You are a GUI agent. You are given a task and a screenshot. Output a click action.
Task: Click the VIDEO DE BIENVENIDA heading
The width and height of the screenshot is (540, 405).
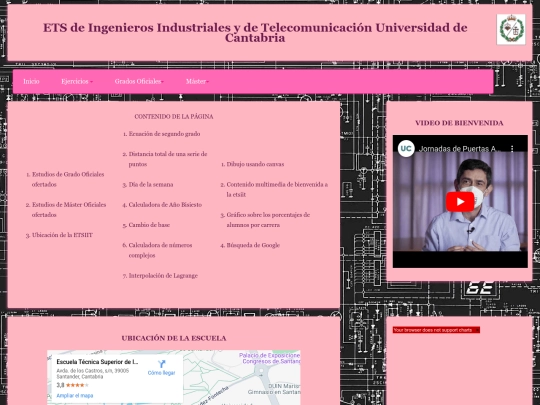tap(459, 123)
